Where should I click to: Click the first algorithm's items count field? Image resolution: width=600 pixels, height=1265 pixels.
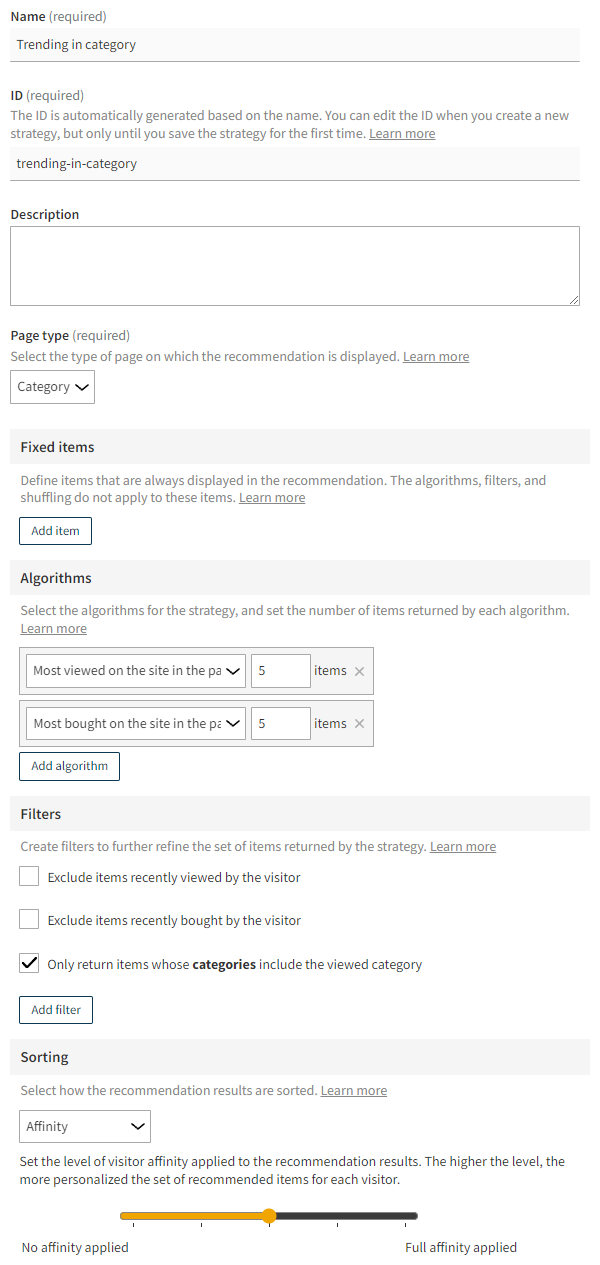tap(280, 670)
